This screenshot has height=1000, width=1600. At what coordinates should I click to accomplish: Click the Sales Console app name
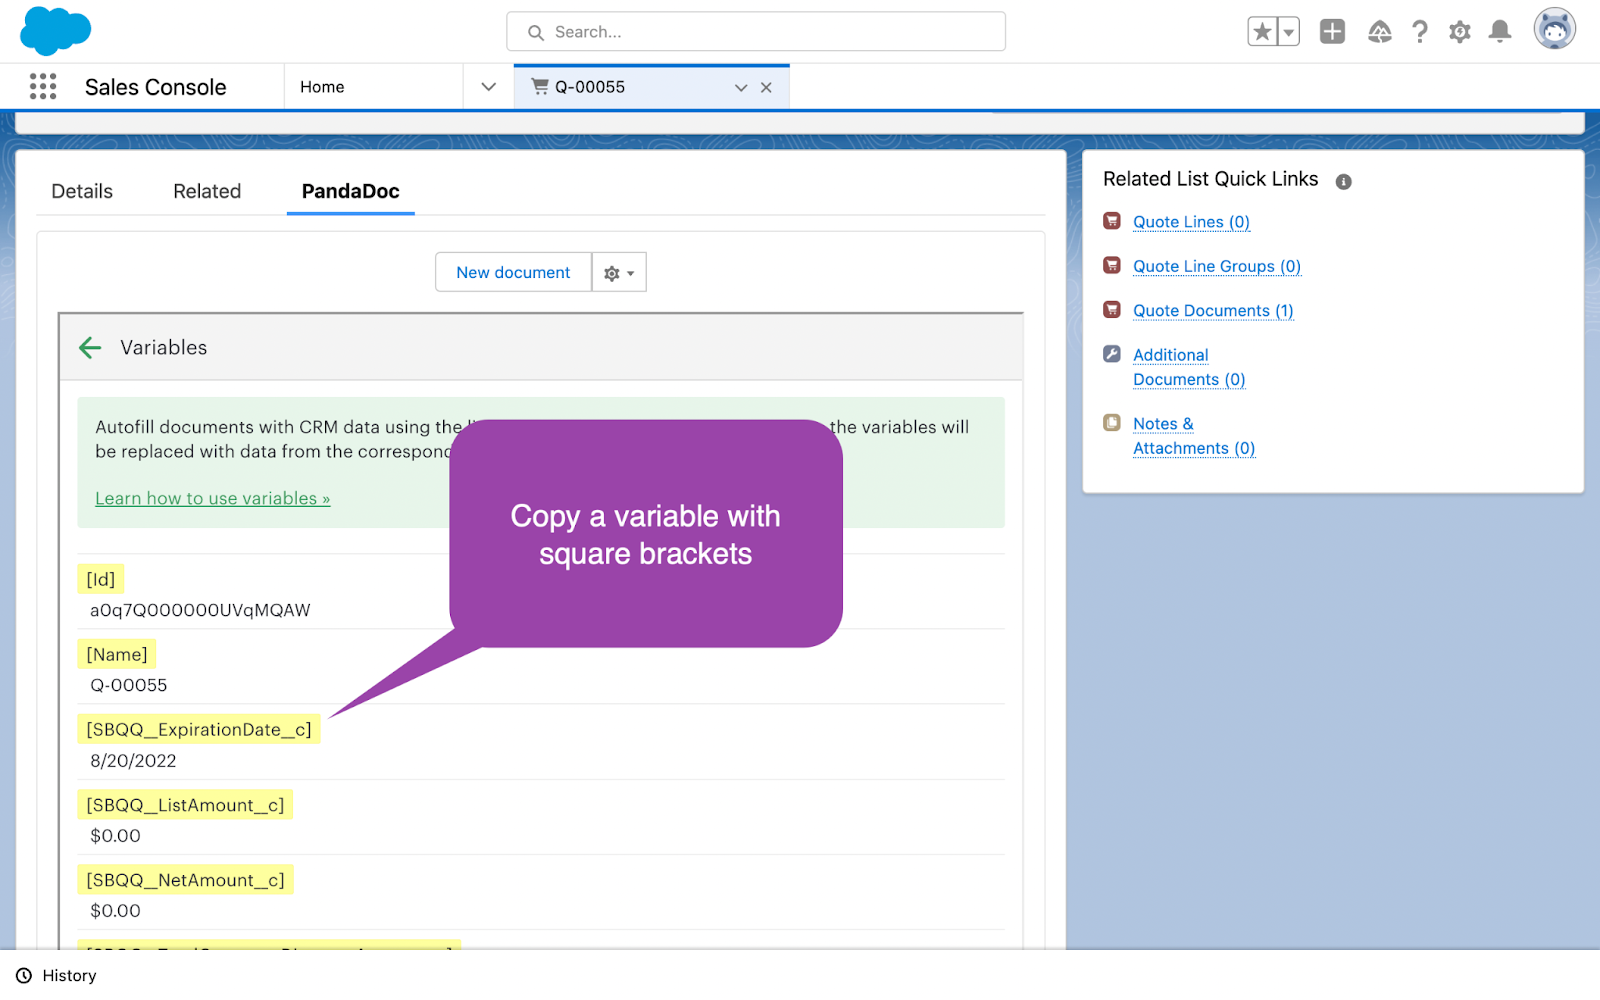pyautogui.click(x=156, y=87)
